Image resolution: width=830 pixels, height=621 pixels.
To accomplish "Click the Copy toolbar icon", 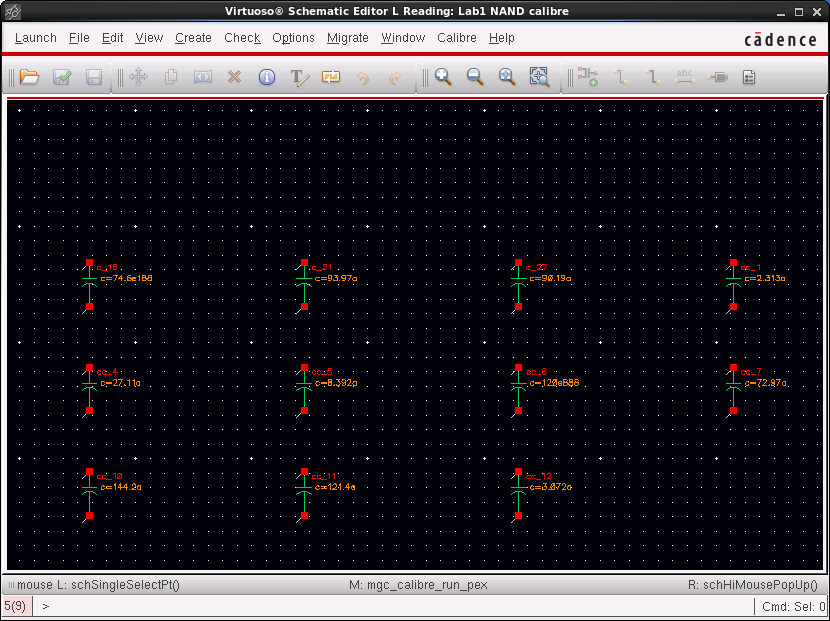I will (x=170, y=77).
